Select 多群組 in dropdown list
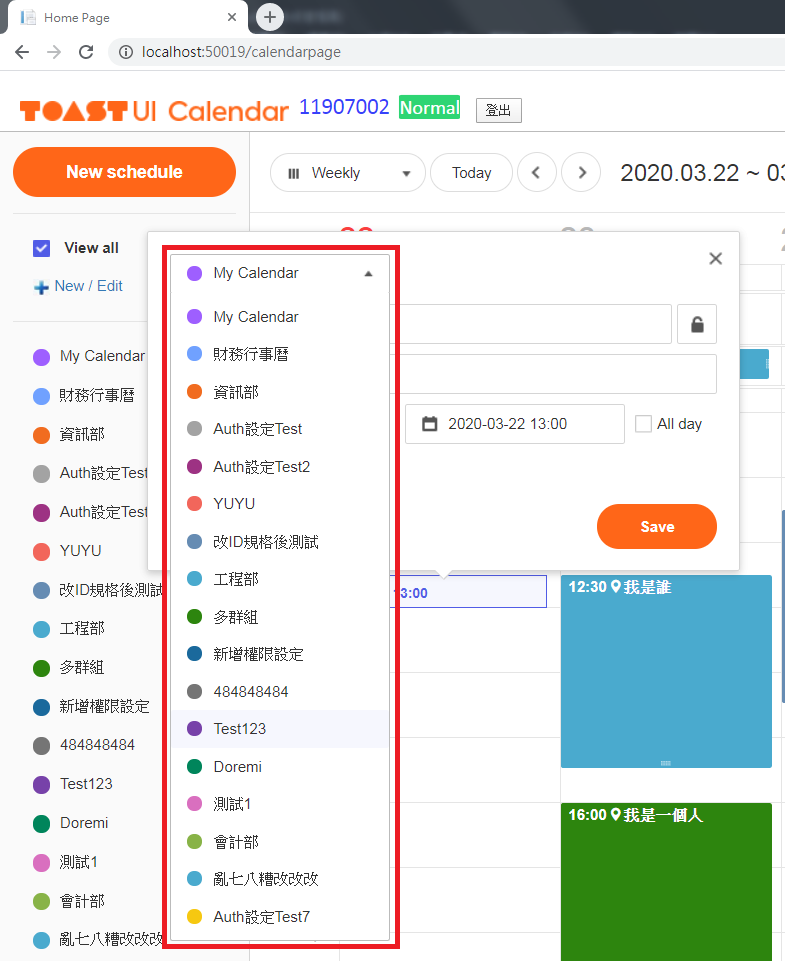 pyautogui.click(x=280, y=617)
